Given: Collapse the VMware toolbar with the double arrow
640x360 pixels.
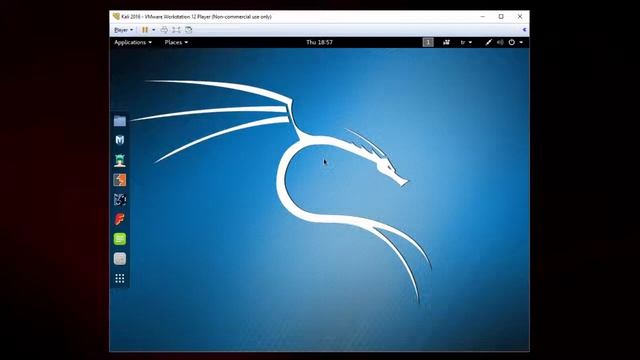Looking at the screenshot, I should pyautogui.click(x=524, y=30).
